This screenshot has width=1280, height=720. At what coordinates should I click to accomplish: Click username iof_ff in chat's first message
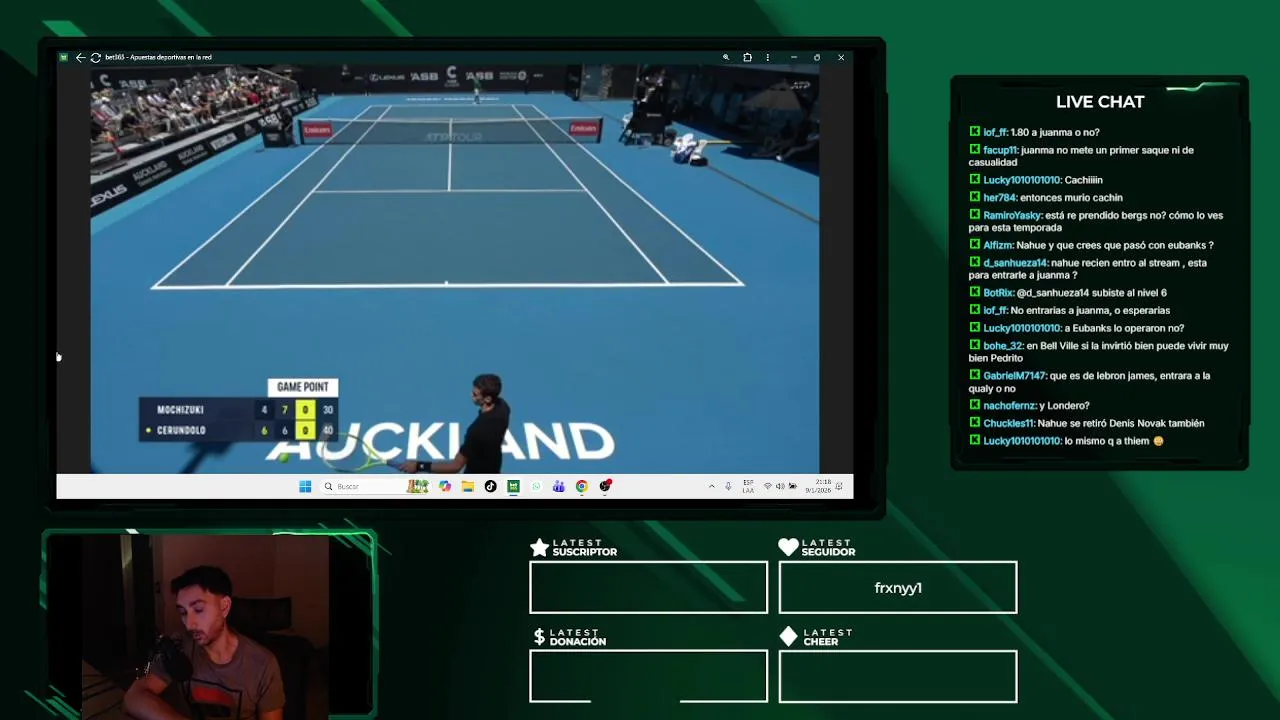995,132
